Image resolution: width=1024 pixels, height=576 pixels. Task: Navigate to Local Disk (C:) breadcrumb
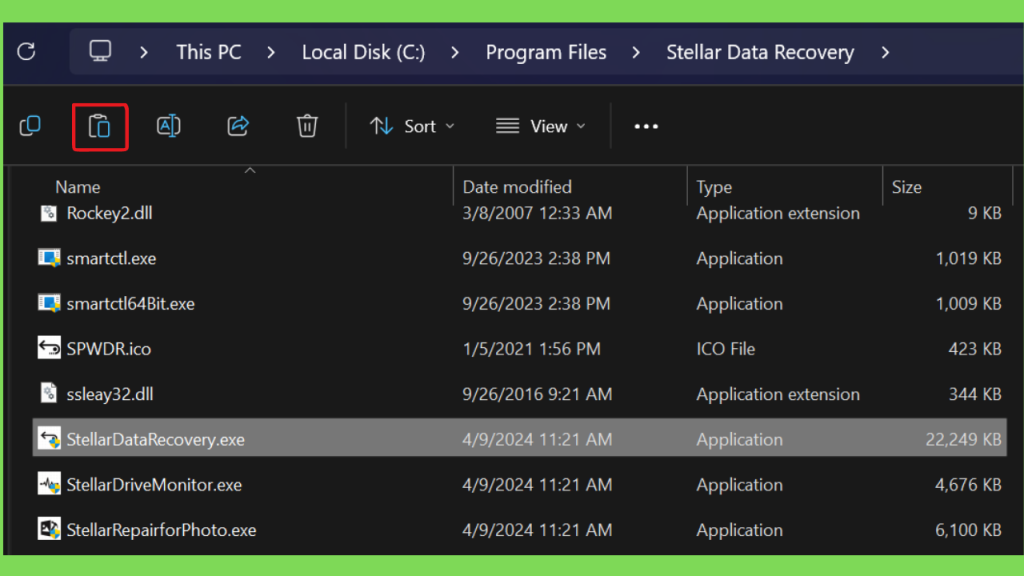click(363, 52)
